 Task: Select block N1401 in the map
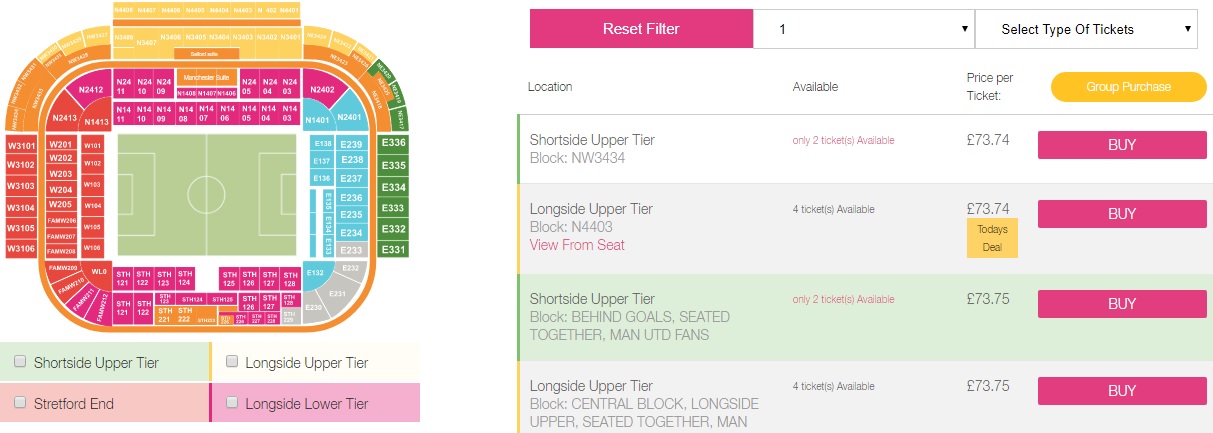point(318,118)
